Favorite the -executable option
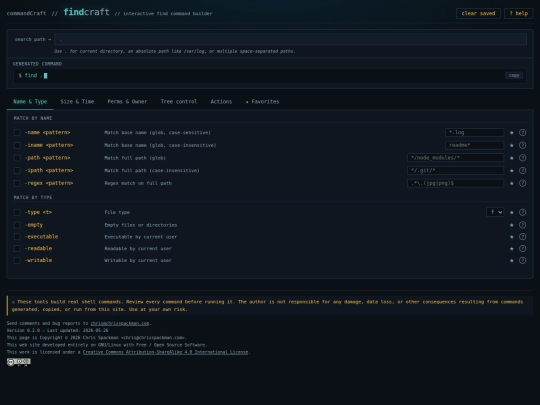The image size is (540, 405). pos(511,237)
